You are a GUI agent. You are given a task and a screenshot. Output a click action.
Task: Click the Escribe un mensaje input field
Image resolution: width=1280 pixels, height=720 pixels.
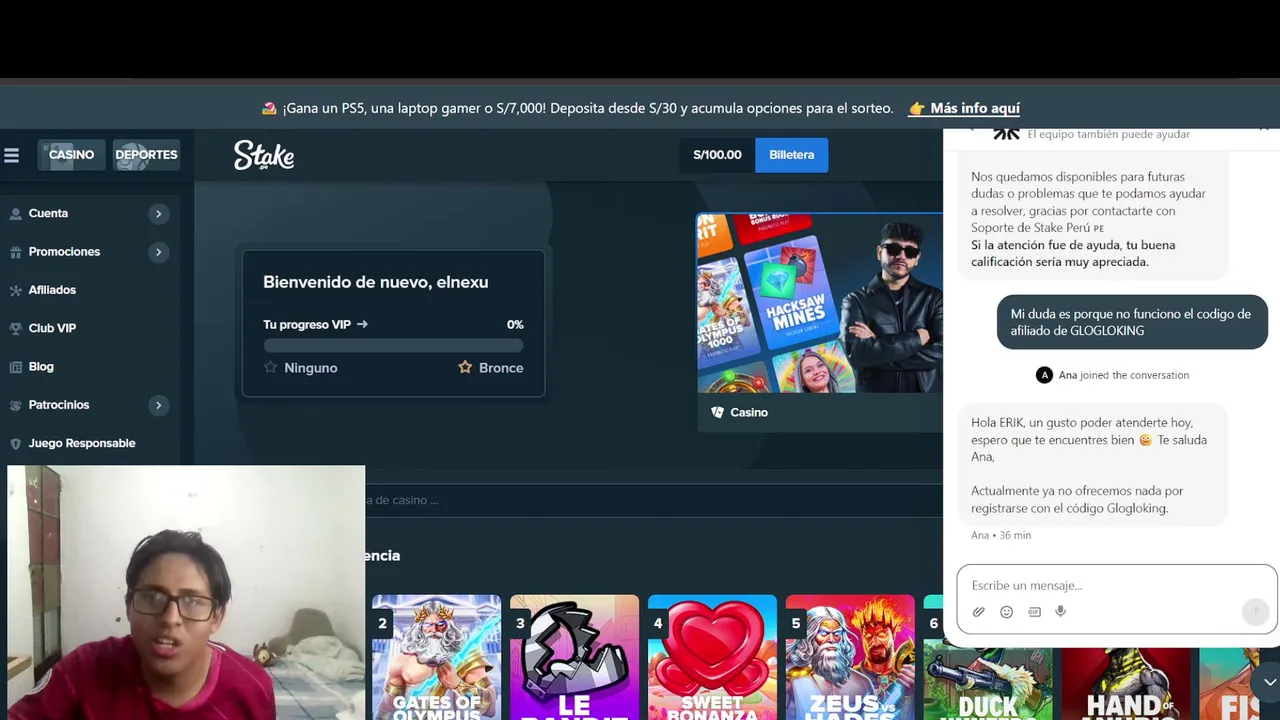coord(1117,585)
